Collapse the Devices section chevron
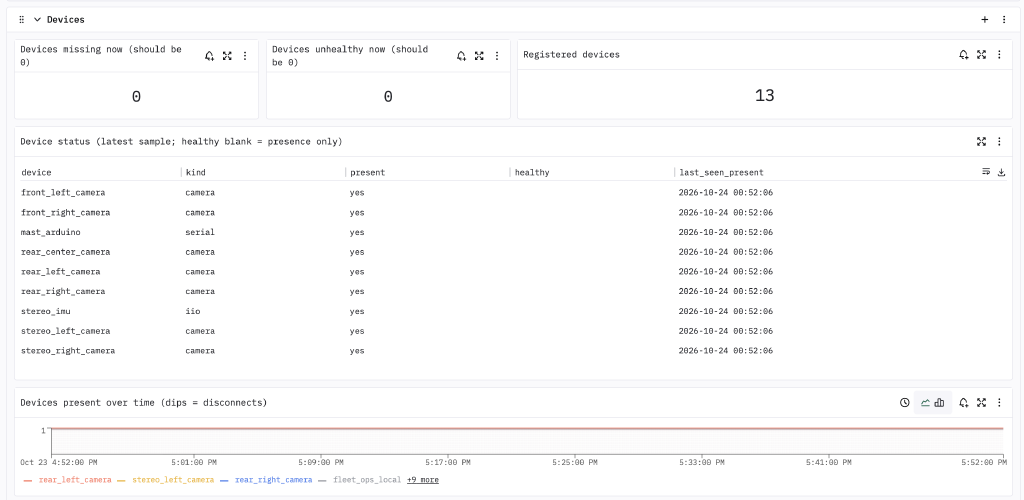1024x500 pixels. [x=37, y=20]
